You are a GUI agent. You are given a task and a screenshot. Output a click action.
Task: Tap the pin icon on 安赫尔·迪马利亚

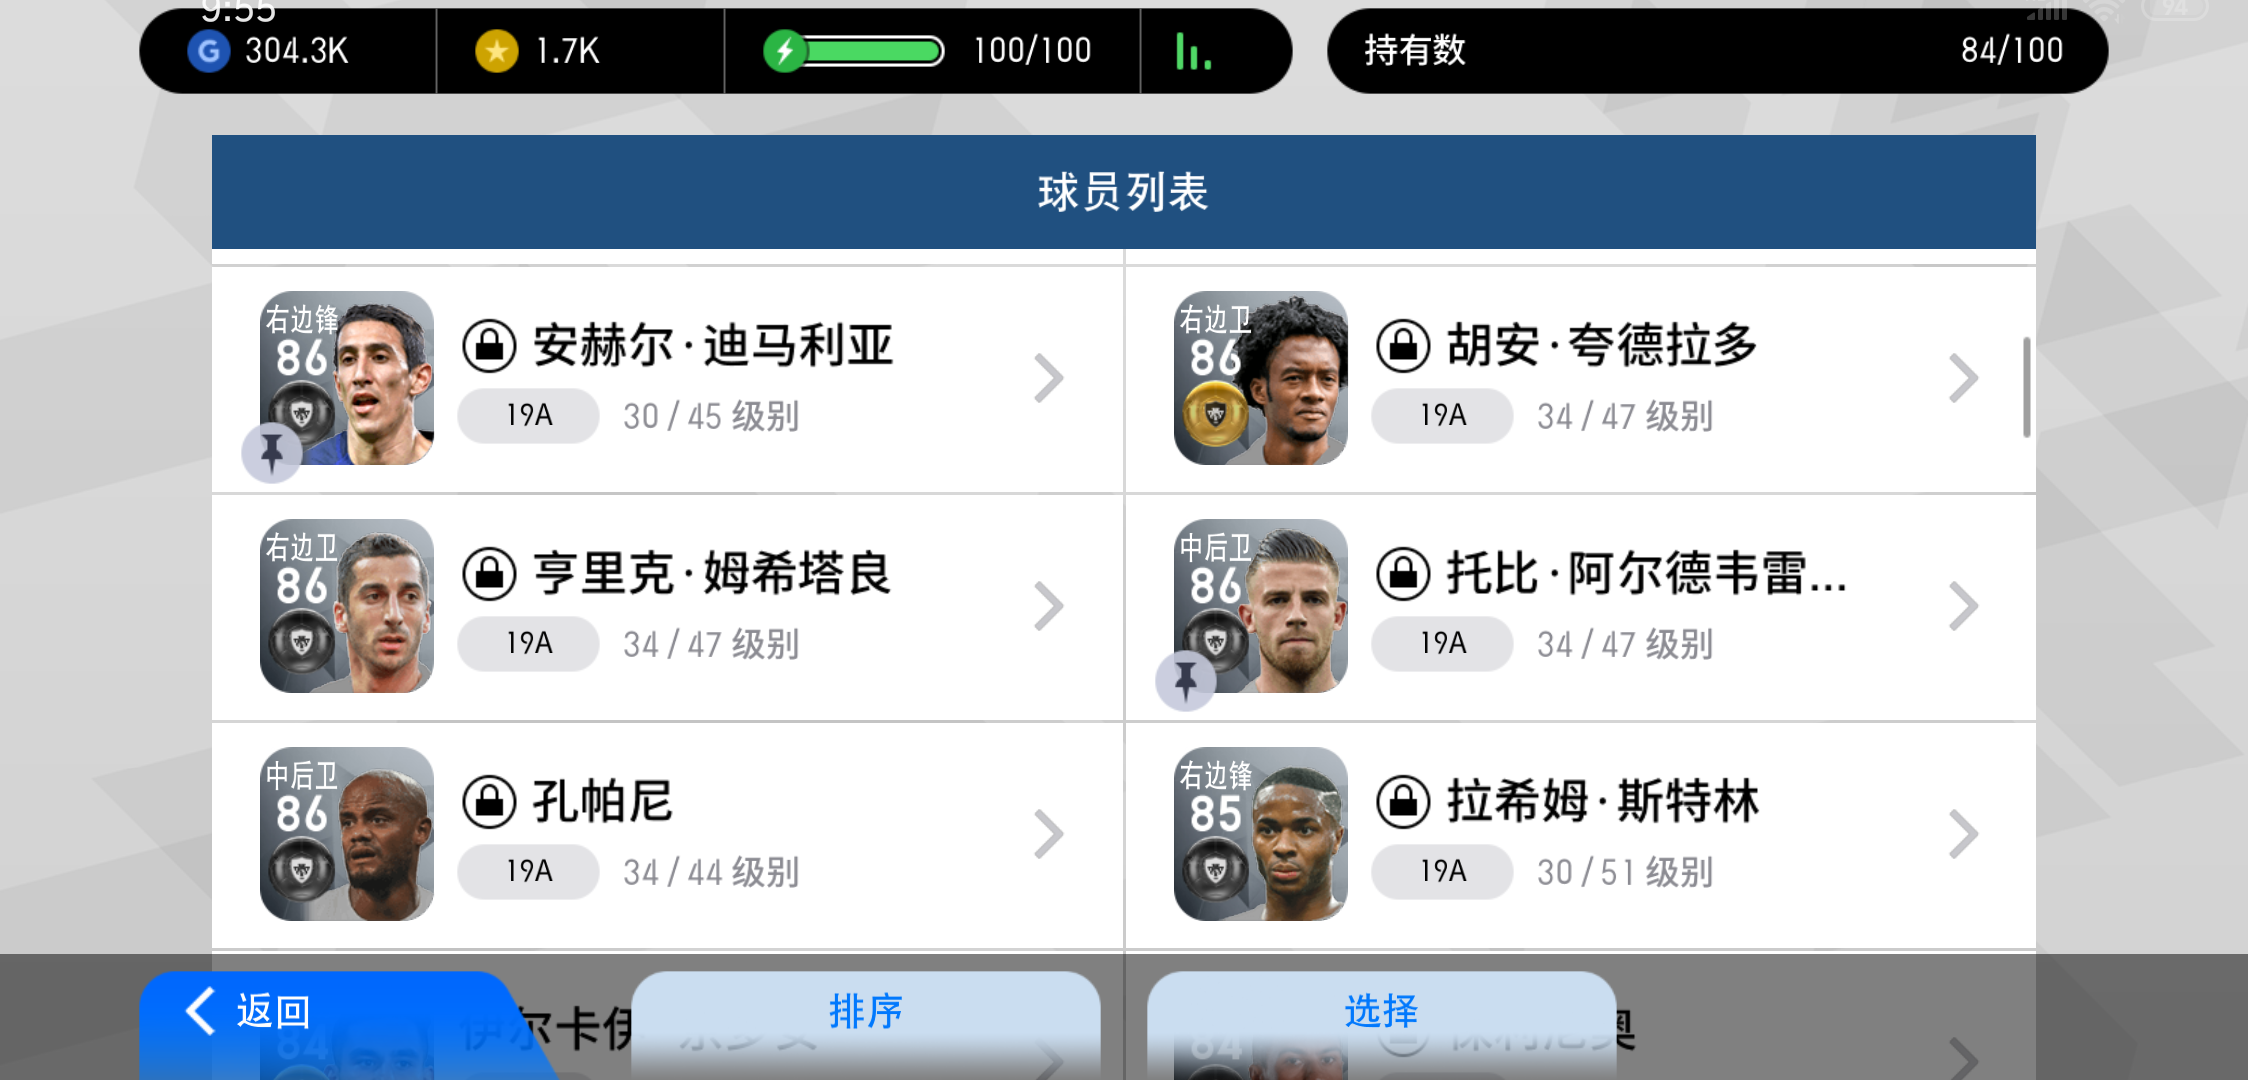coord(272,453)
